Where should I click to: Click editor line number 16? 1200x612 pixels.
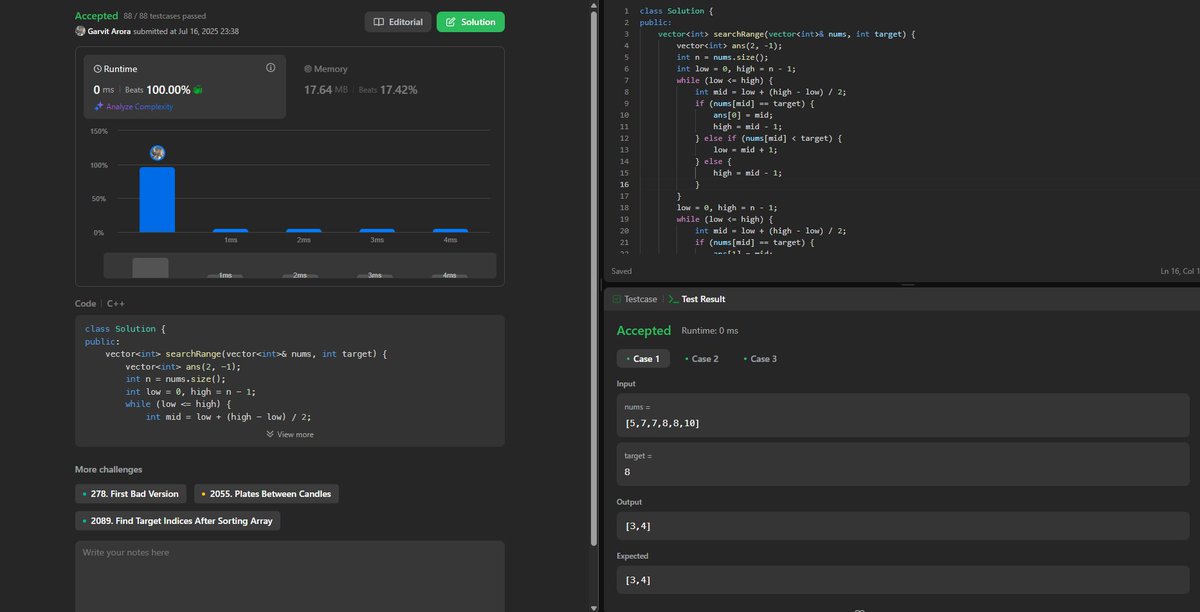pos(624,185)
